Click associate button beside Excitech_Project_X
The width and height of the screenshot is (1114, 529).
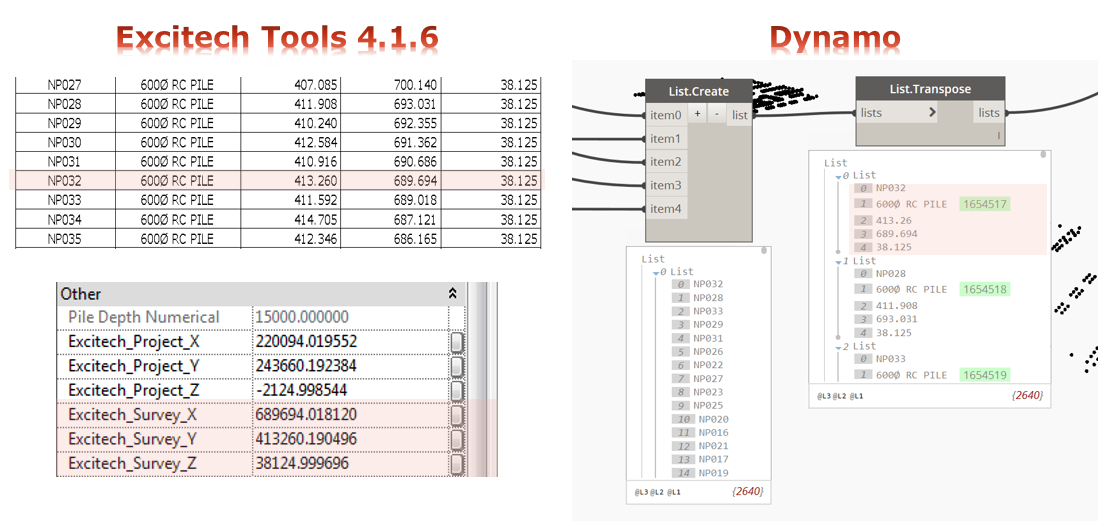(458, 342)
